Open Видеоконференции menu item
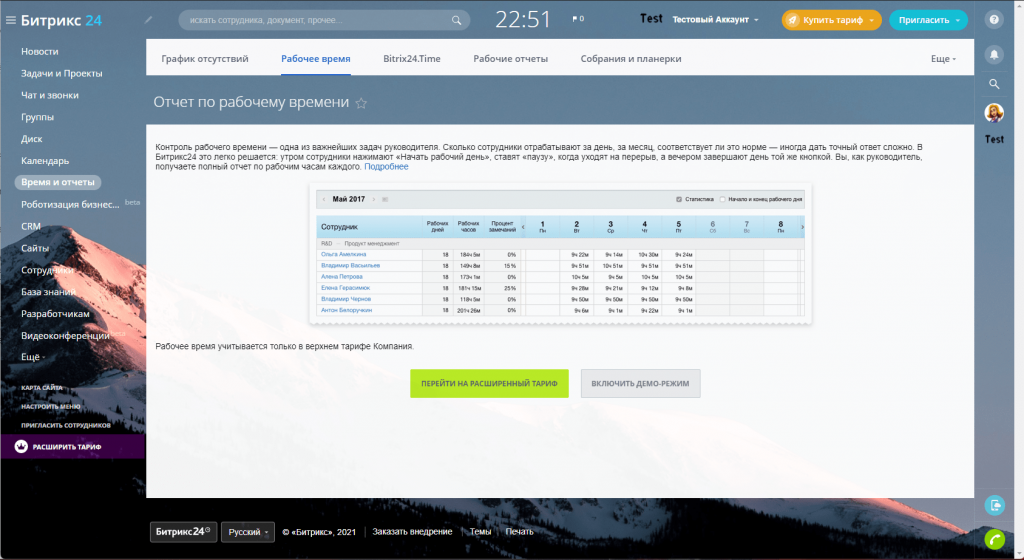This screenshot has height=560, width=1024. (x=65, y=335)
